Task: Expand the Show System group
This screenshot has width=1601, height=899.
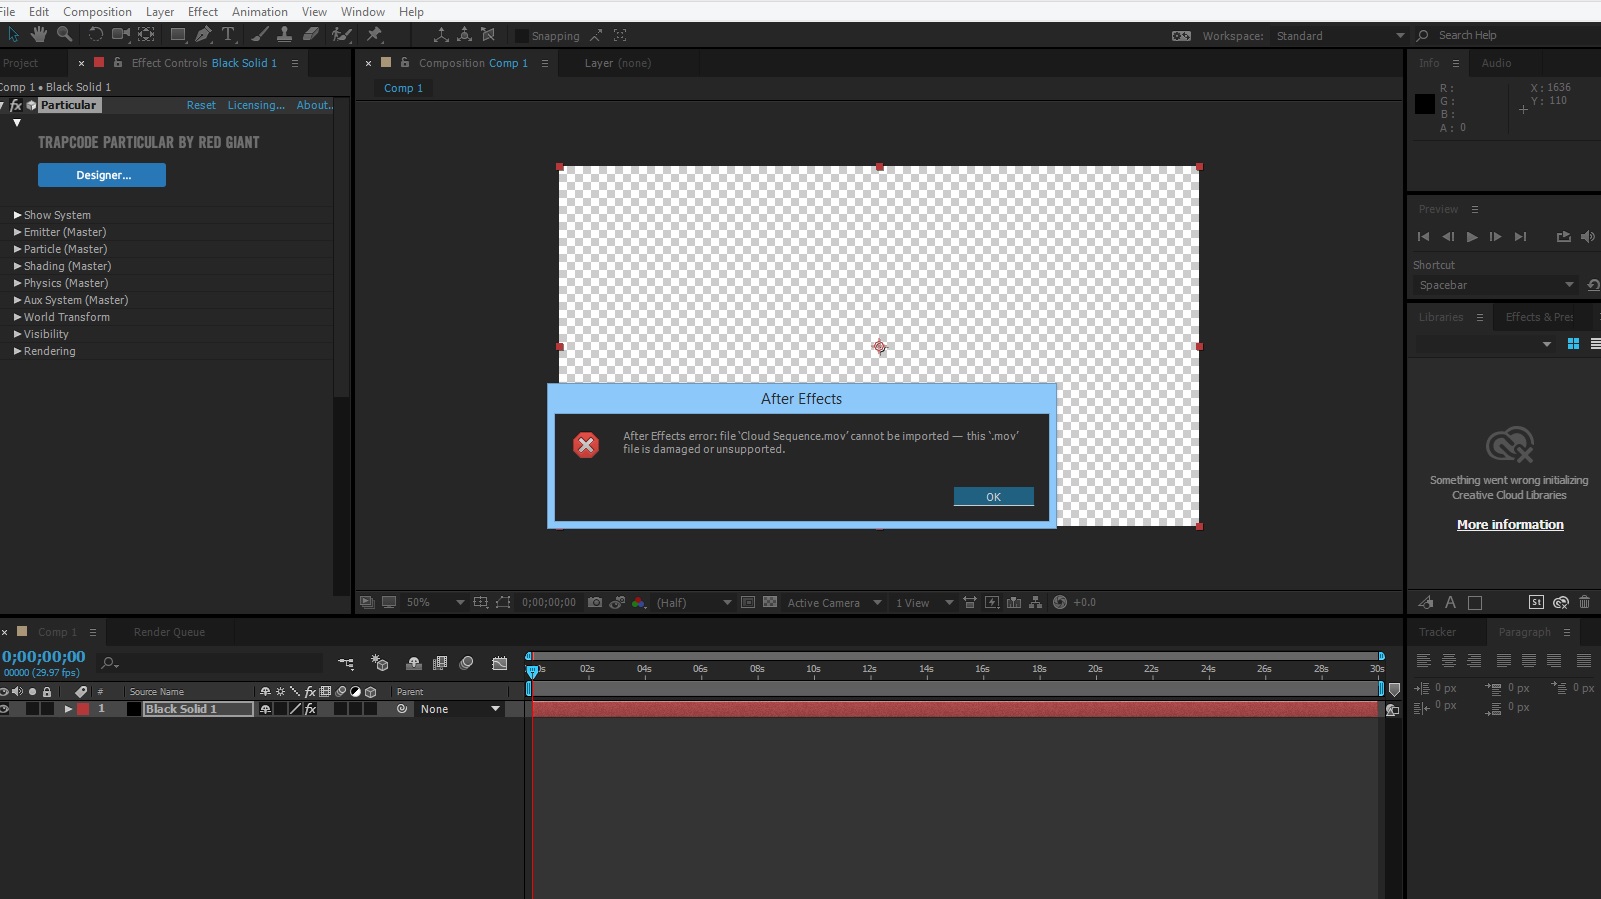Action: 17,215
